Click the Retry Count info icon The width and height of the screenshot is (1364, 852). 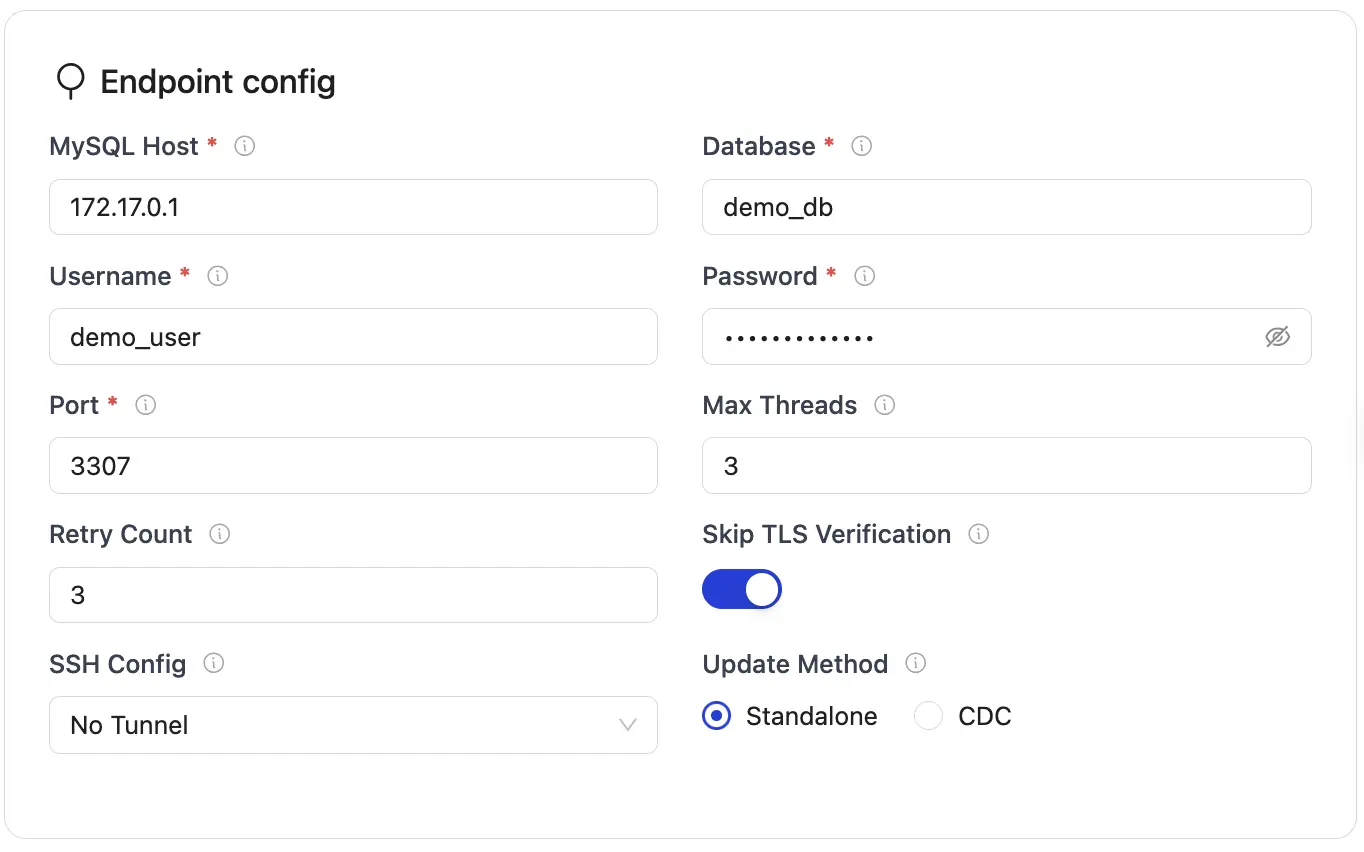(x=219, y=534)
